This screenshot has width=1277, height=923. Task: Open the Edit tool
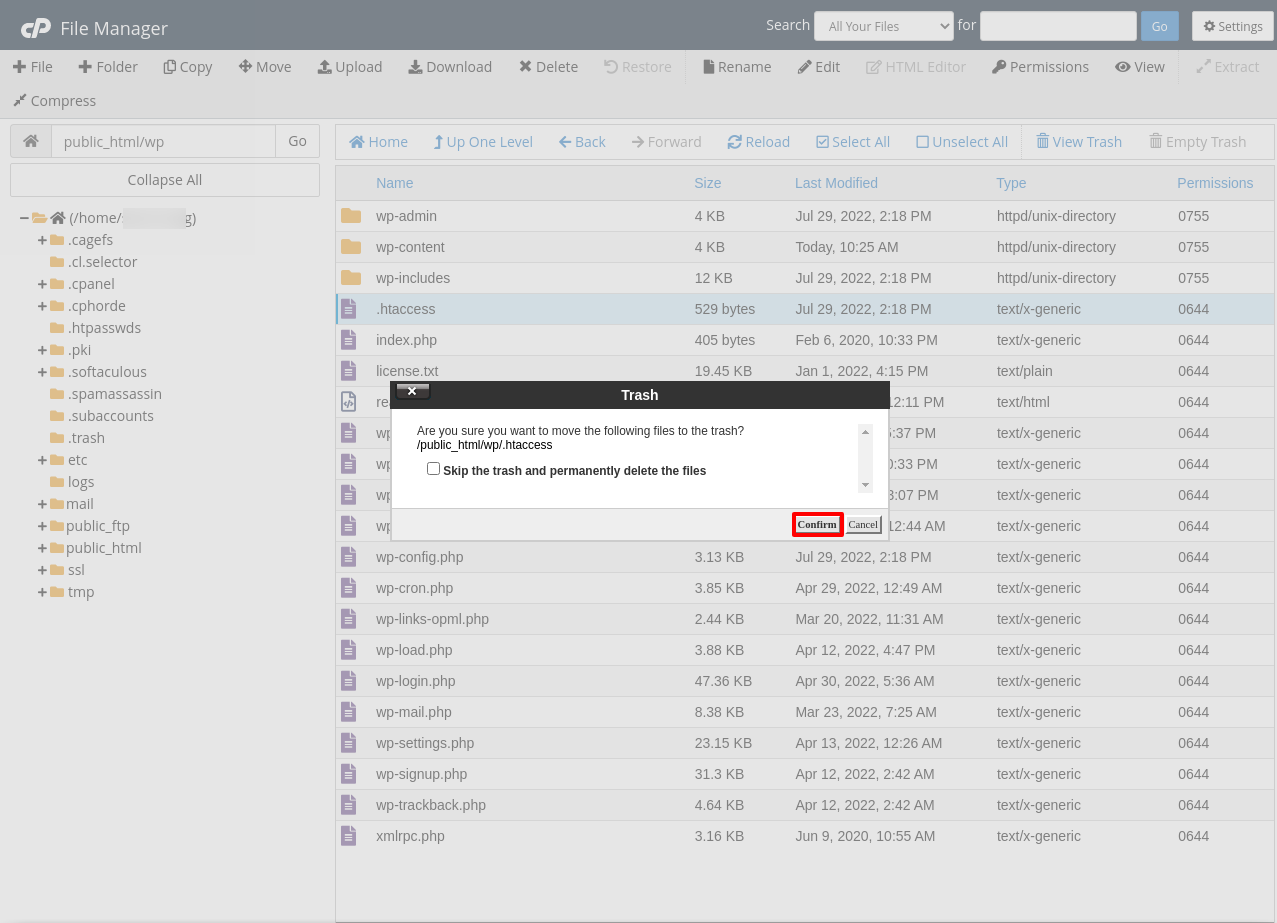coord(819,67)
